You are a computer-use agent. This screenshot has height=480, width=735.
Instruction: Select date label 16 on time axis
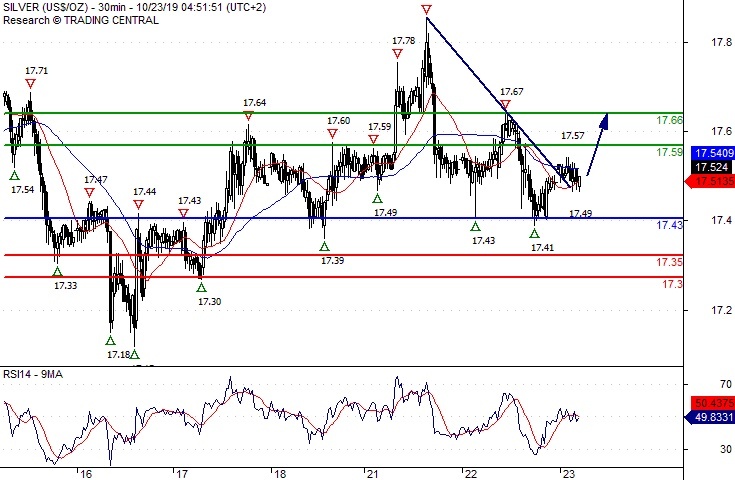[x=86, y=474]
